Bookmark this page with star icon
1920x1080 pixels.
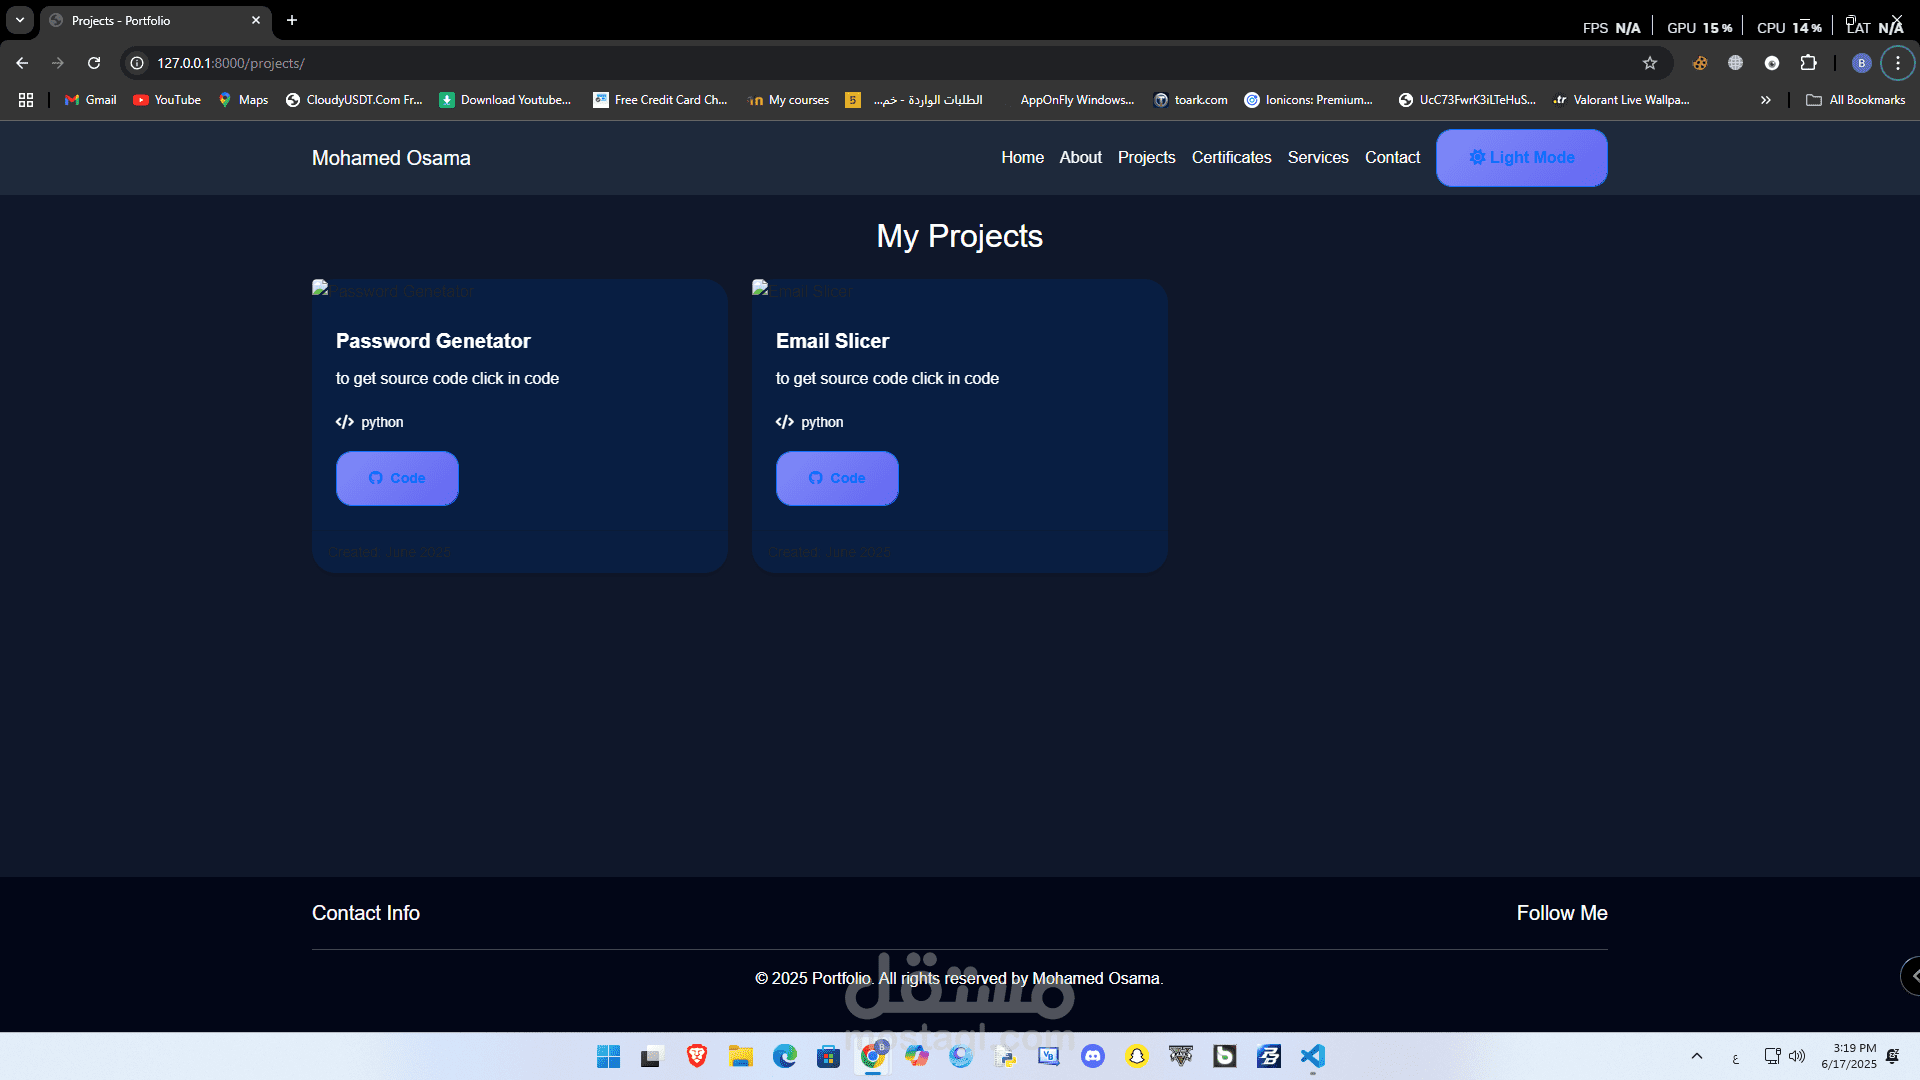1650,63
